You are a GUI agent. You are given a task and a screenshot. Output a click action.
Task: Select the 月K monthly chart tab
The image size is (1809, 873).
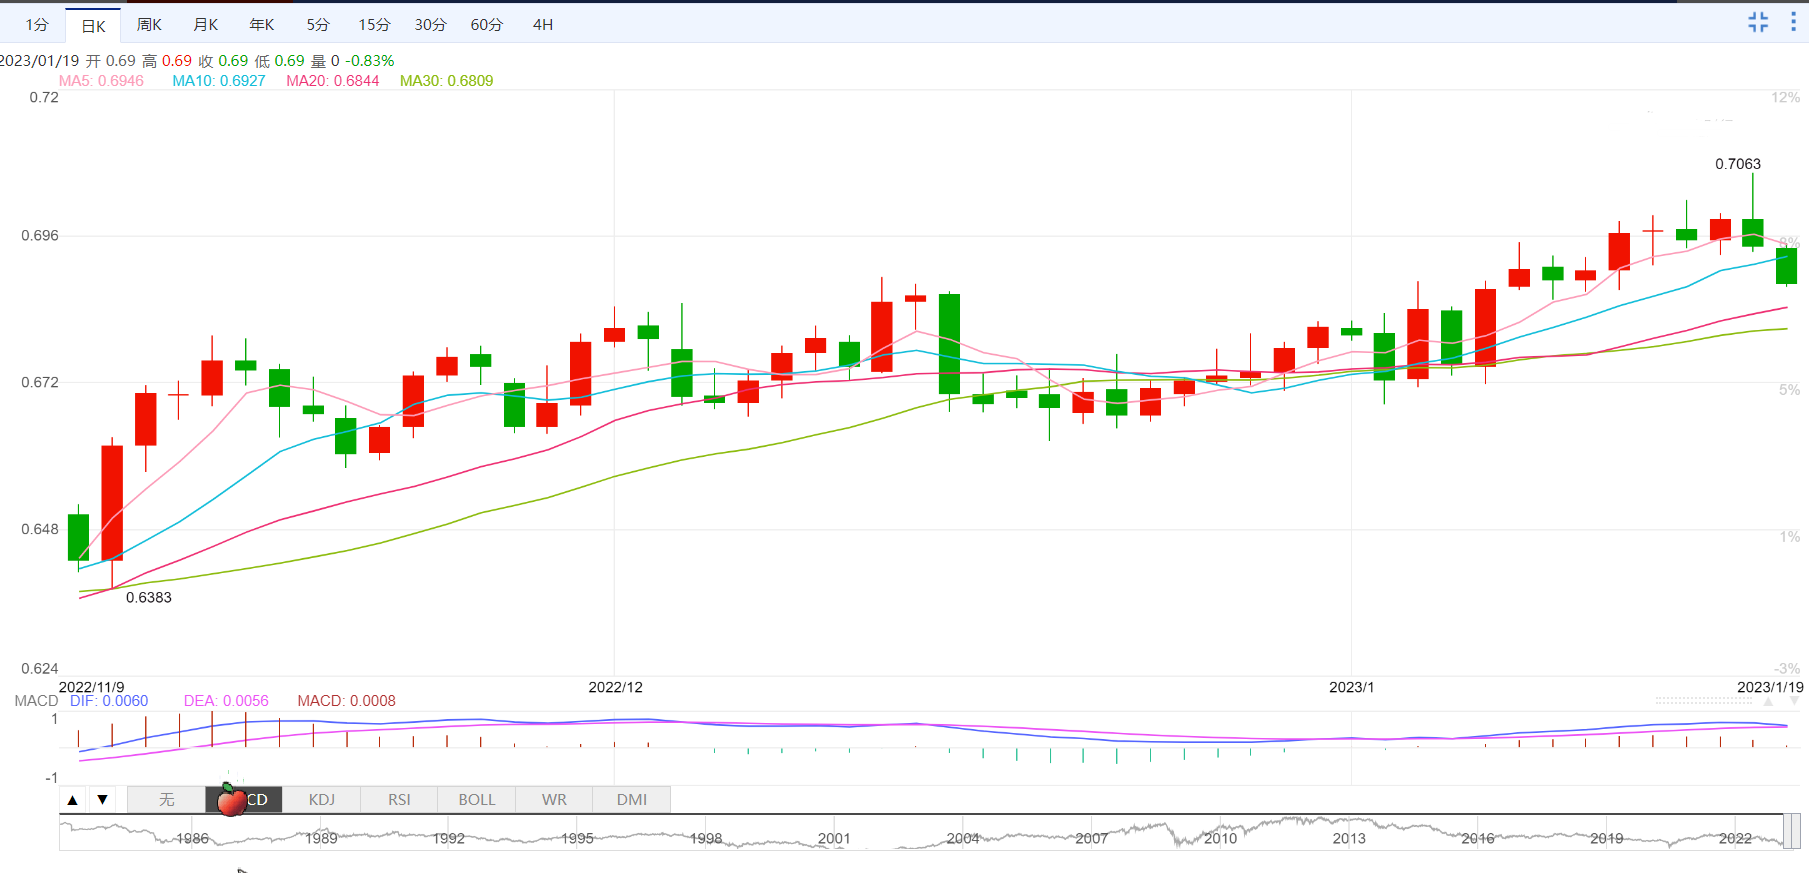tap(205, 25)
